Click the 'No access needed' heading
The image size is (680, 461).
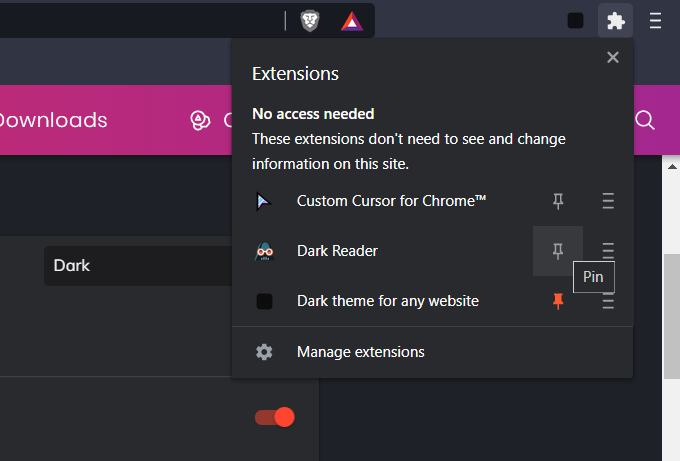pyautogui.click(x=313, y=114)
